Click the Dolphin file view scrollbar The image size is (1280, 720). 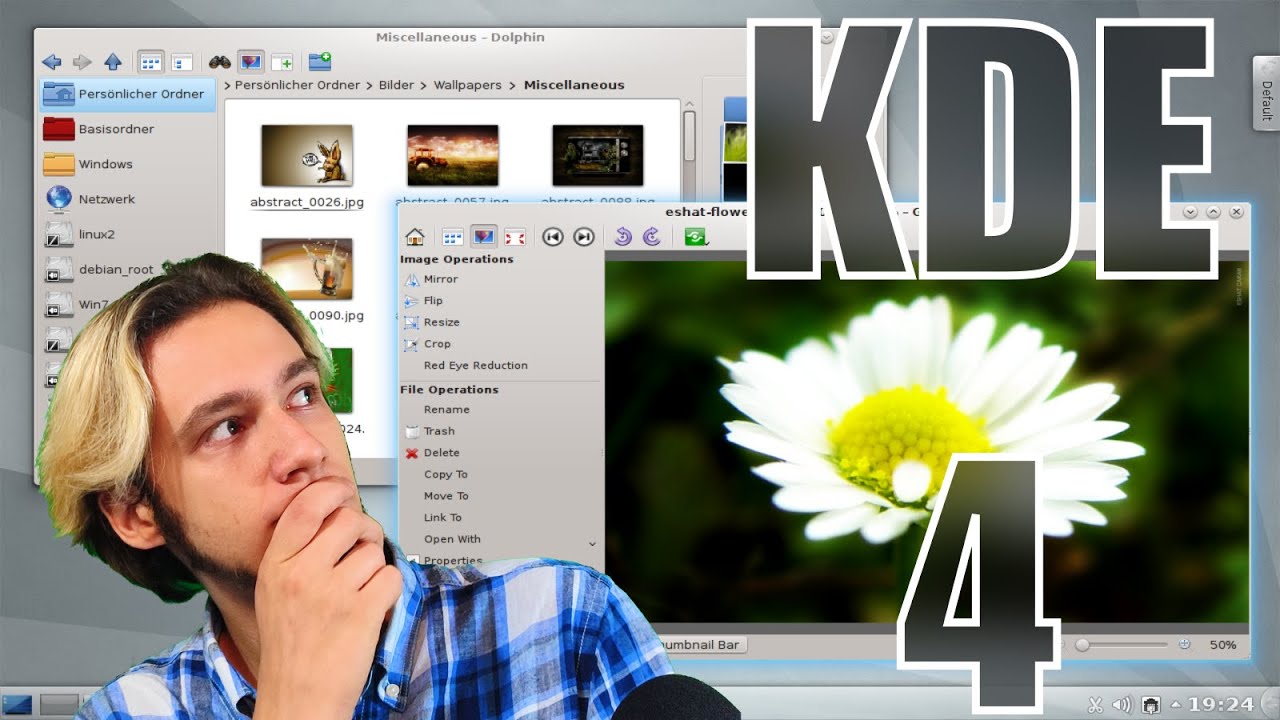click(689, 135)
